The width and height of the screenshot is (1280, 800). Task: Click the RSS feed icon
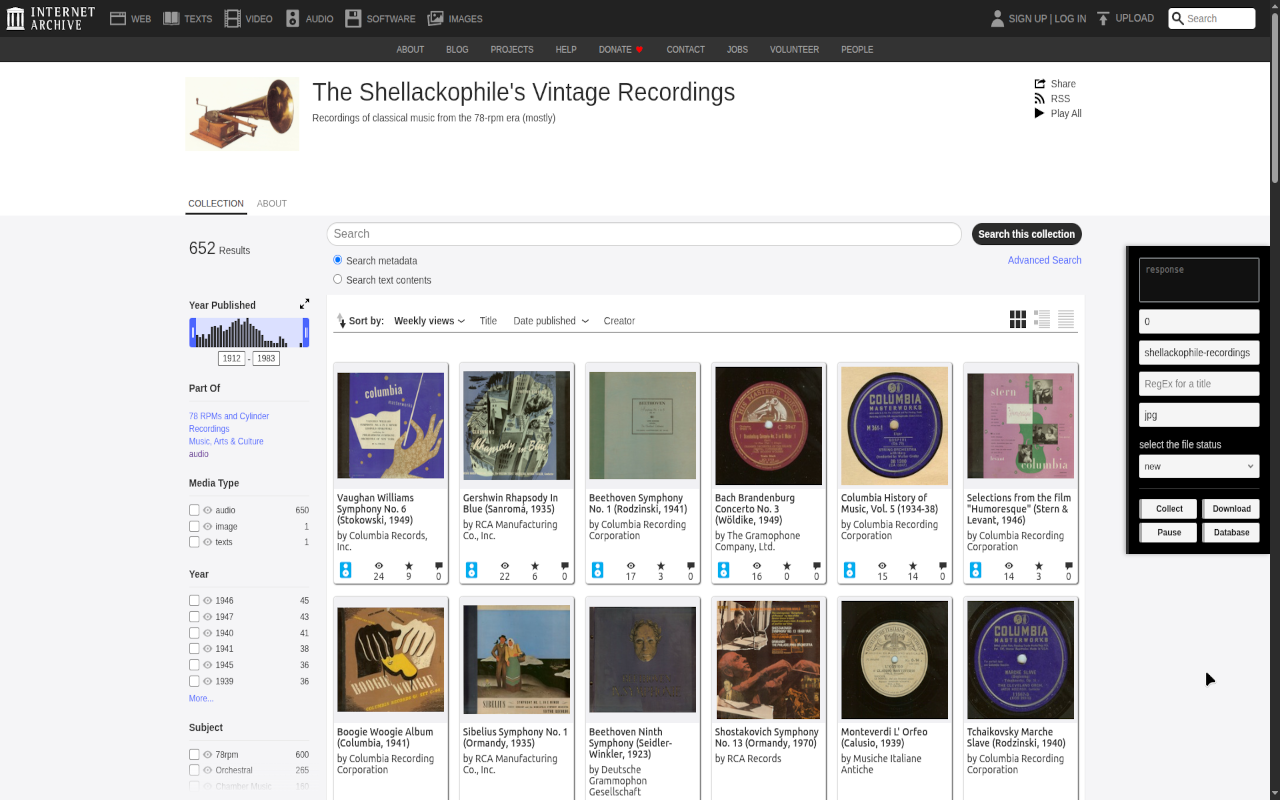(x=1040, y=99)
